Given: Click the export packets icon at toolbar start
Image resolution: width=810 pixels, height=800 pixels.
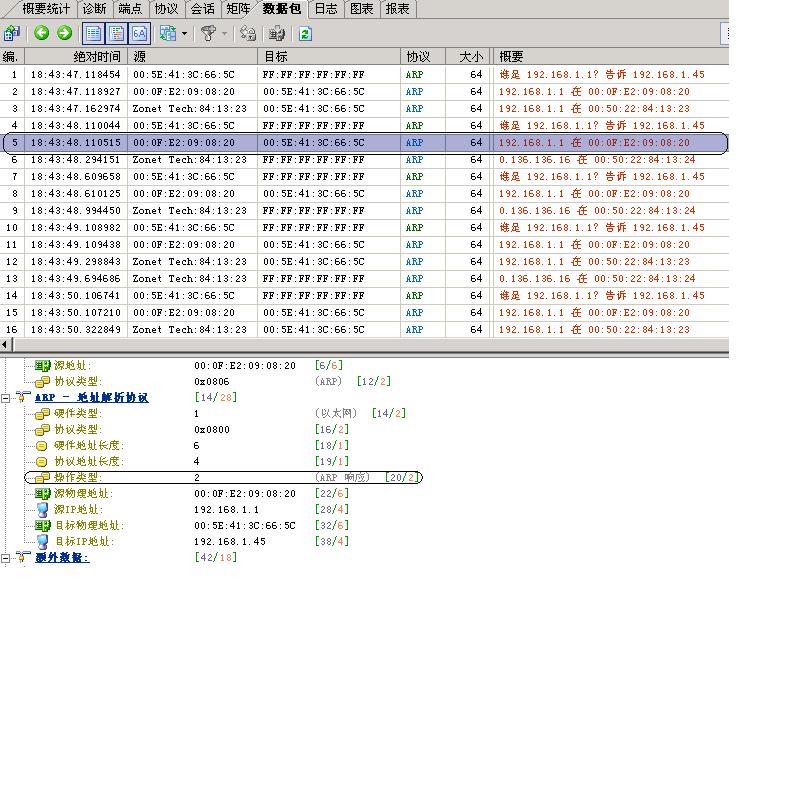Looking at the screenshot, I should coord(11,34).
